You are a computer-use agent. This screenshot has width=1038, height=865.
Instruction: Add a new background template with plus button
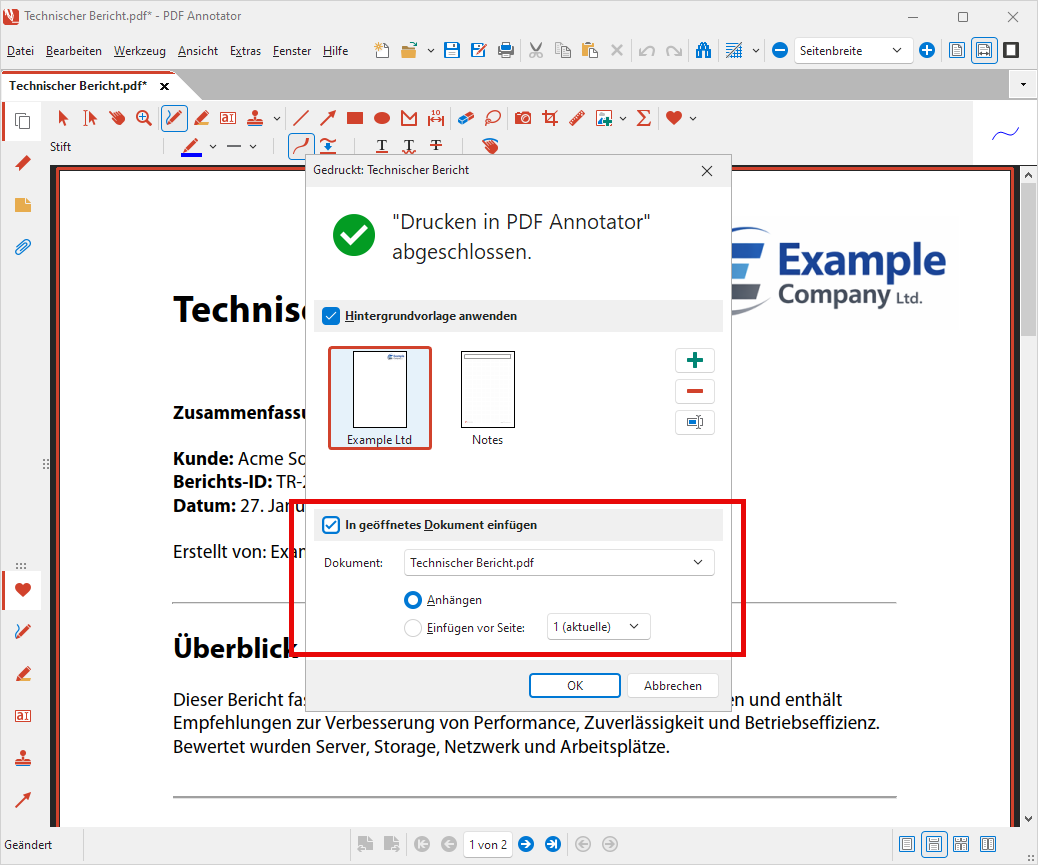pyautogui.click(x=695, y=361)
